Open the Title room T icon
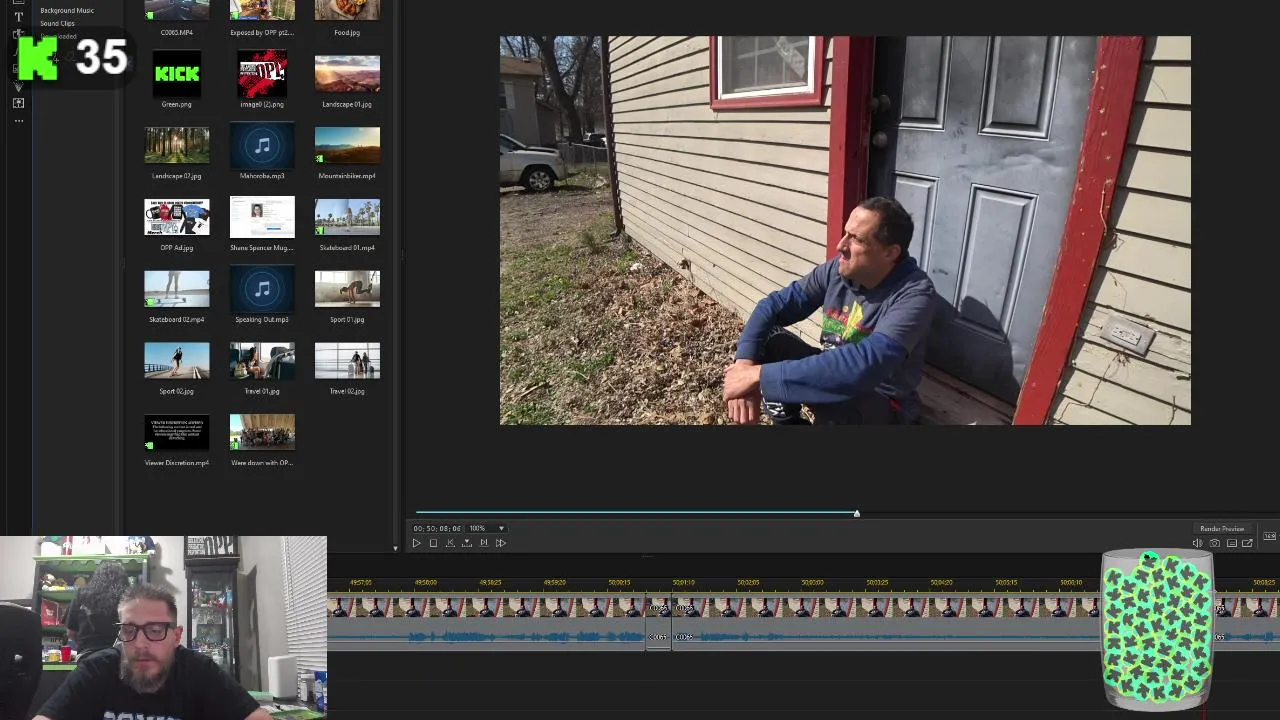1280x720 pixels. (18, 17)
